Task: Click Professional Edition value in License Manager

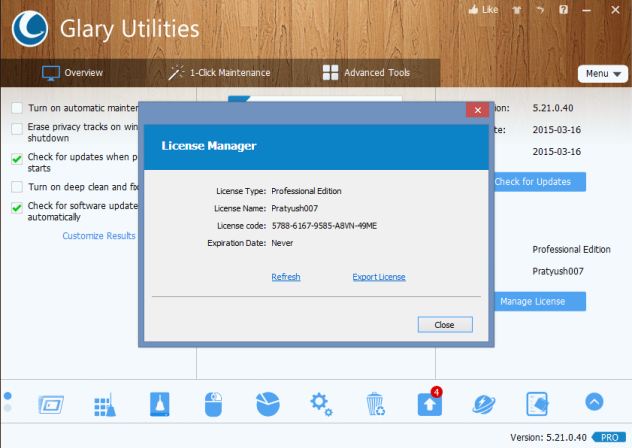Action: (x=306, y=191)
